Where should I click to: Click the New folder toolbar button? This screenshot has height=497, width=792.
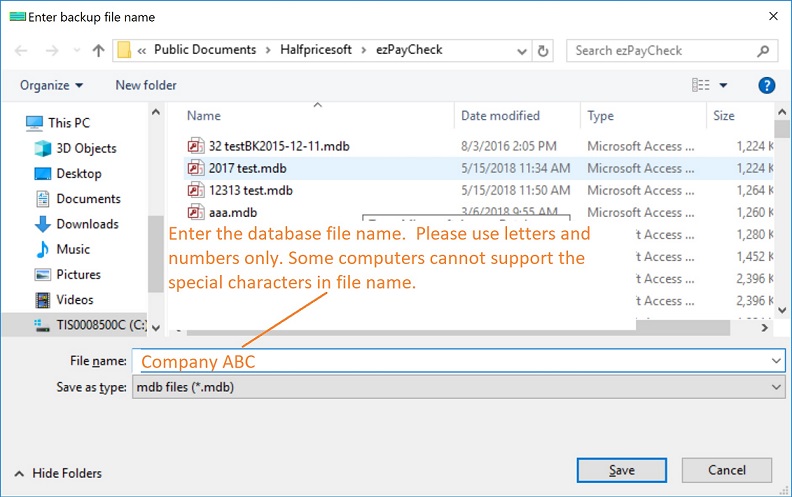click(146, 86)
